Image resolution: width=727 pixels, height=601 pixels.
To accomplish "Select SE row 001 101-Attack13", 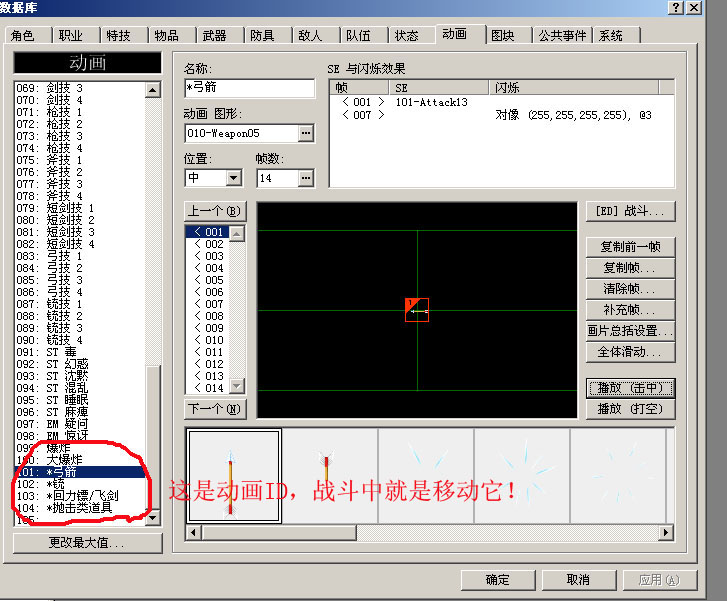I will [501, 102].
